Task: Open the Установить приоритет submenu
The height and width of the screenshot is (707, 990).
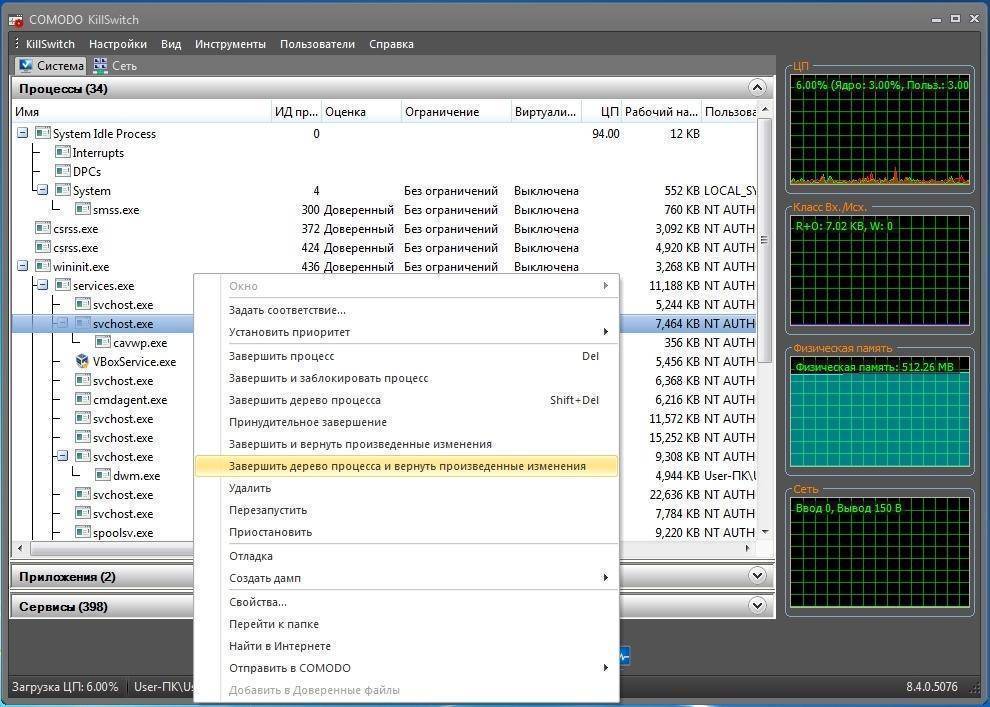Action: 289,332
